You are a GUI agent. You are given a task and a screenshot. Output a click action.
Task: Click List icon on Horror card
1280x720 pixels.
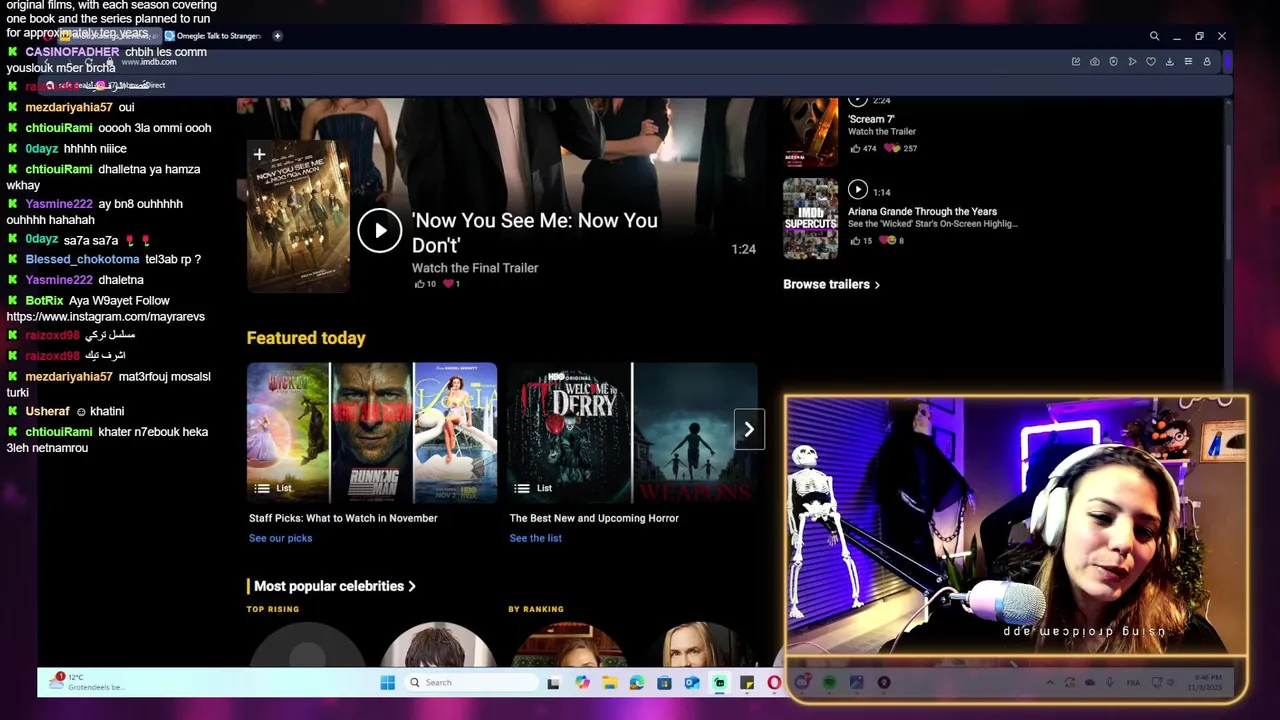(x=522, y=488)
